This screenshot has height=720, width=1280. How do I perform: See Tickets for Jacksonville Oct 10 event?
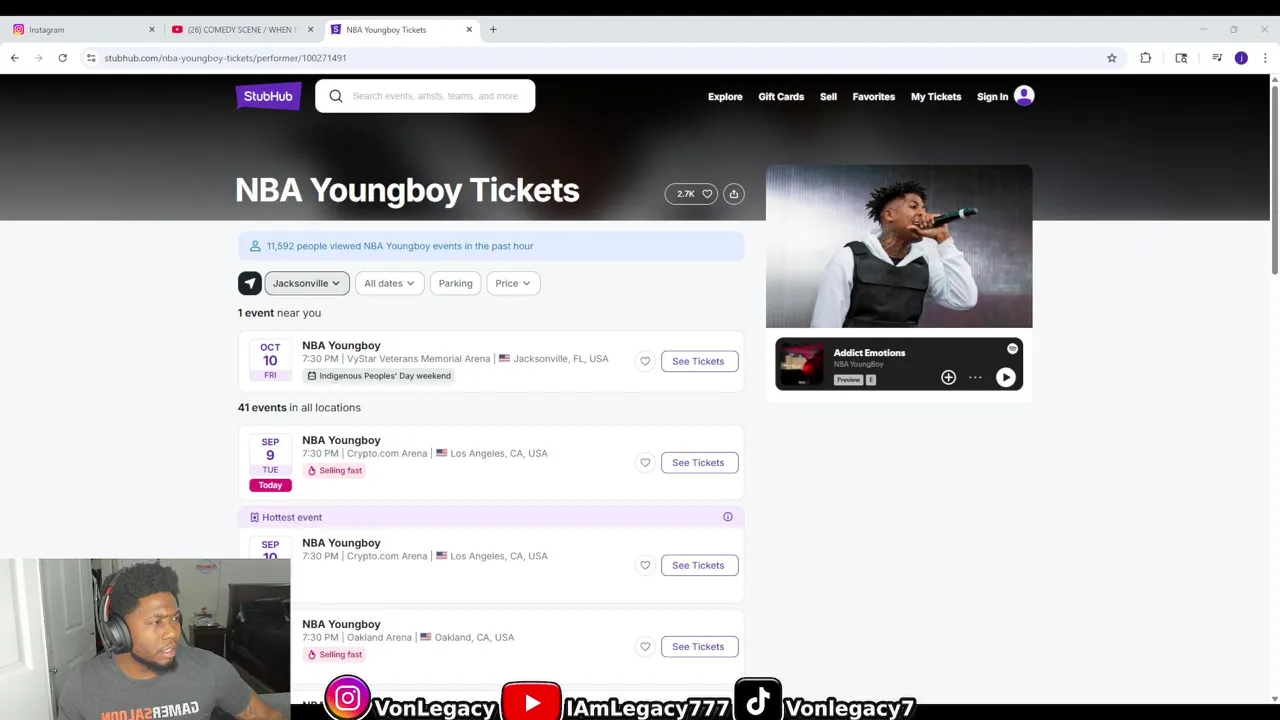pyautogui.click(x=699, y=361)
